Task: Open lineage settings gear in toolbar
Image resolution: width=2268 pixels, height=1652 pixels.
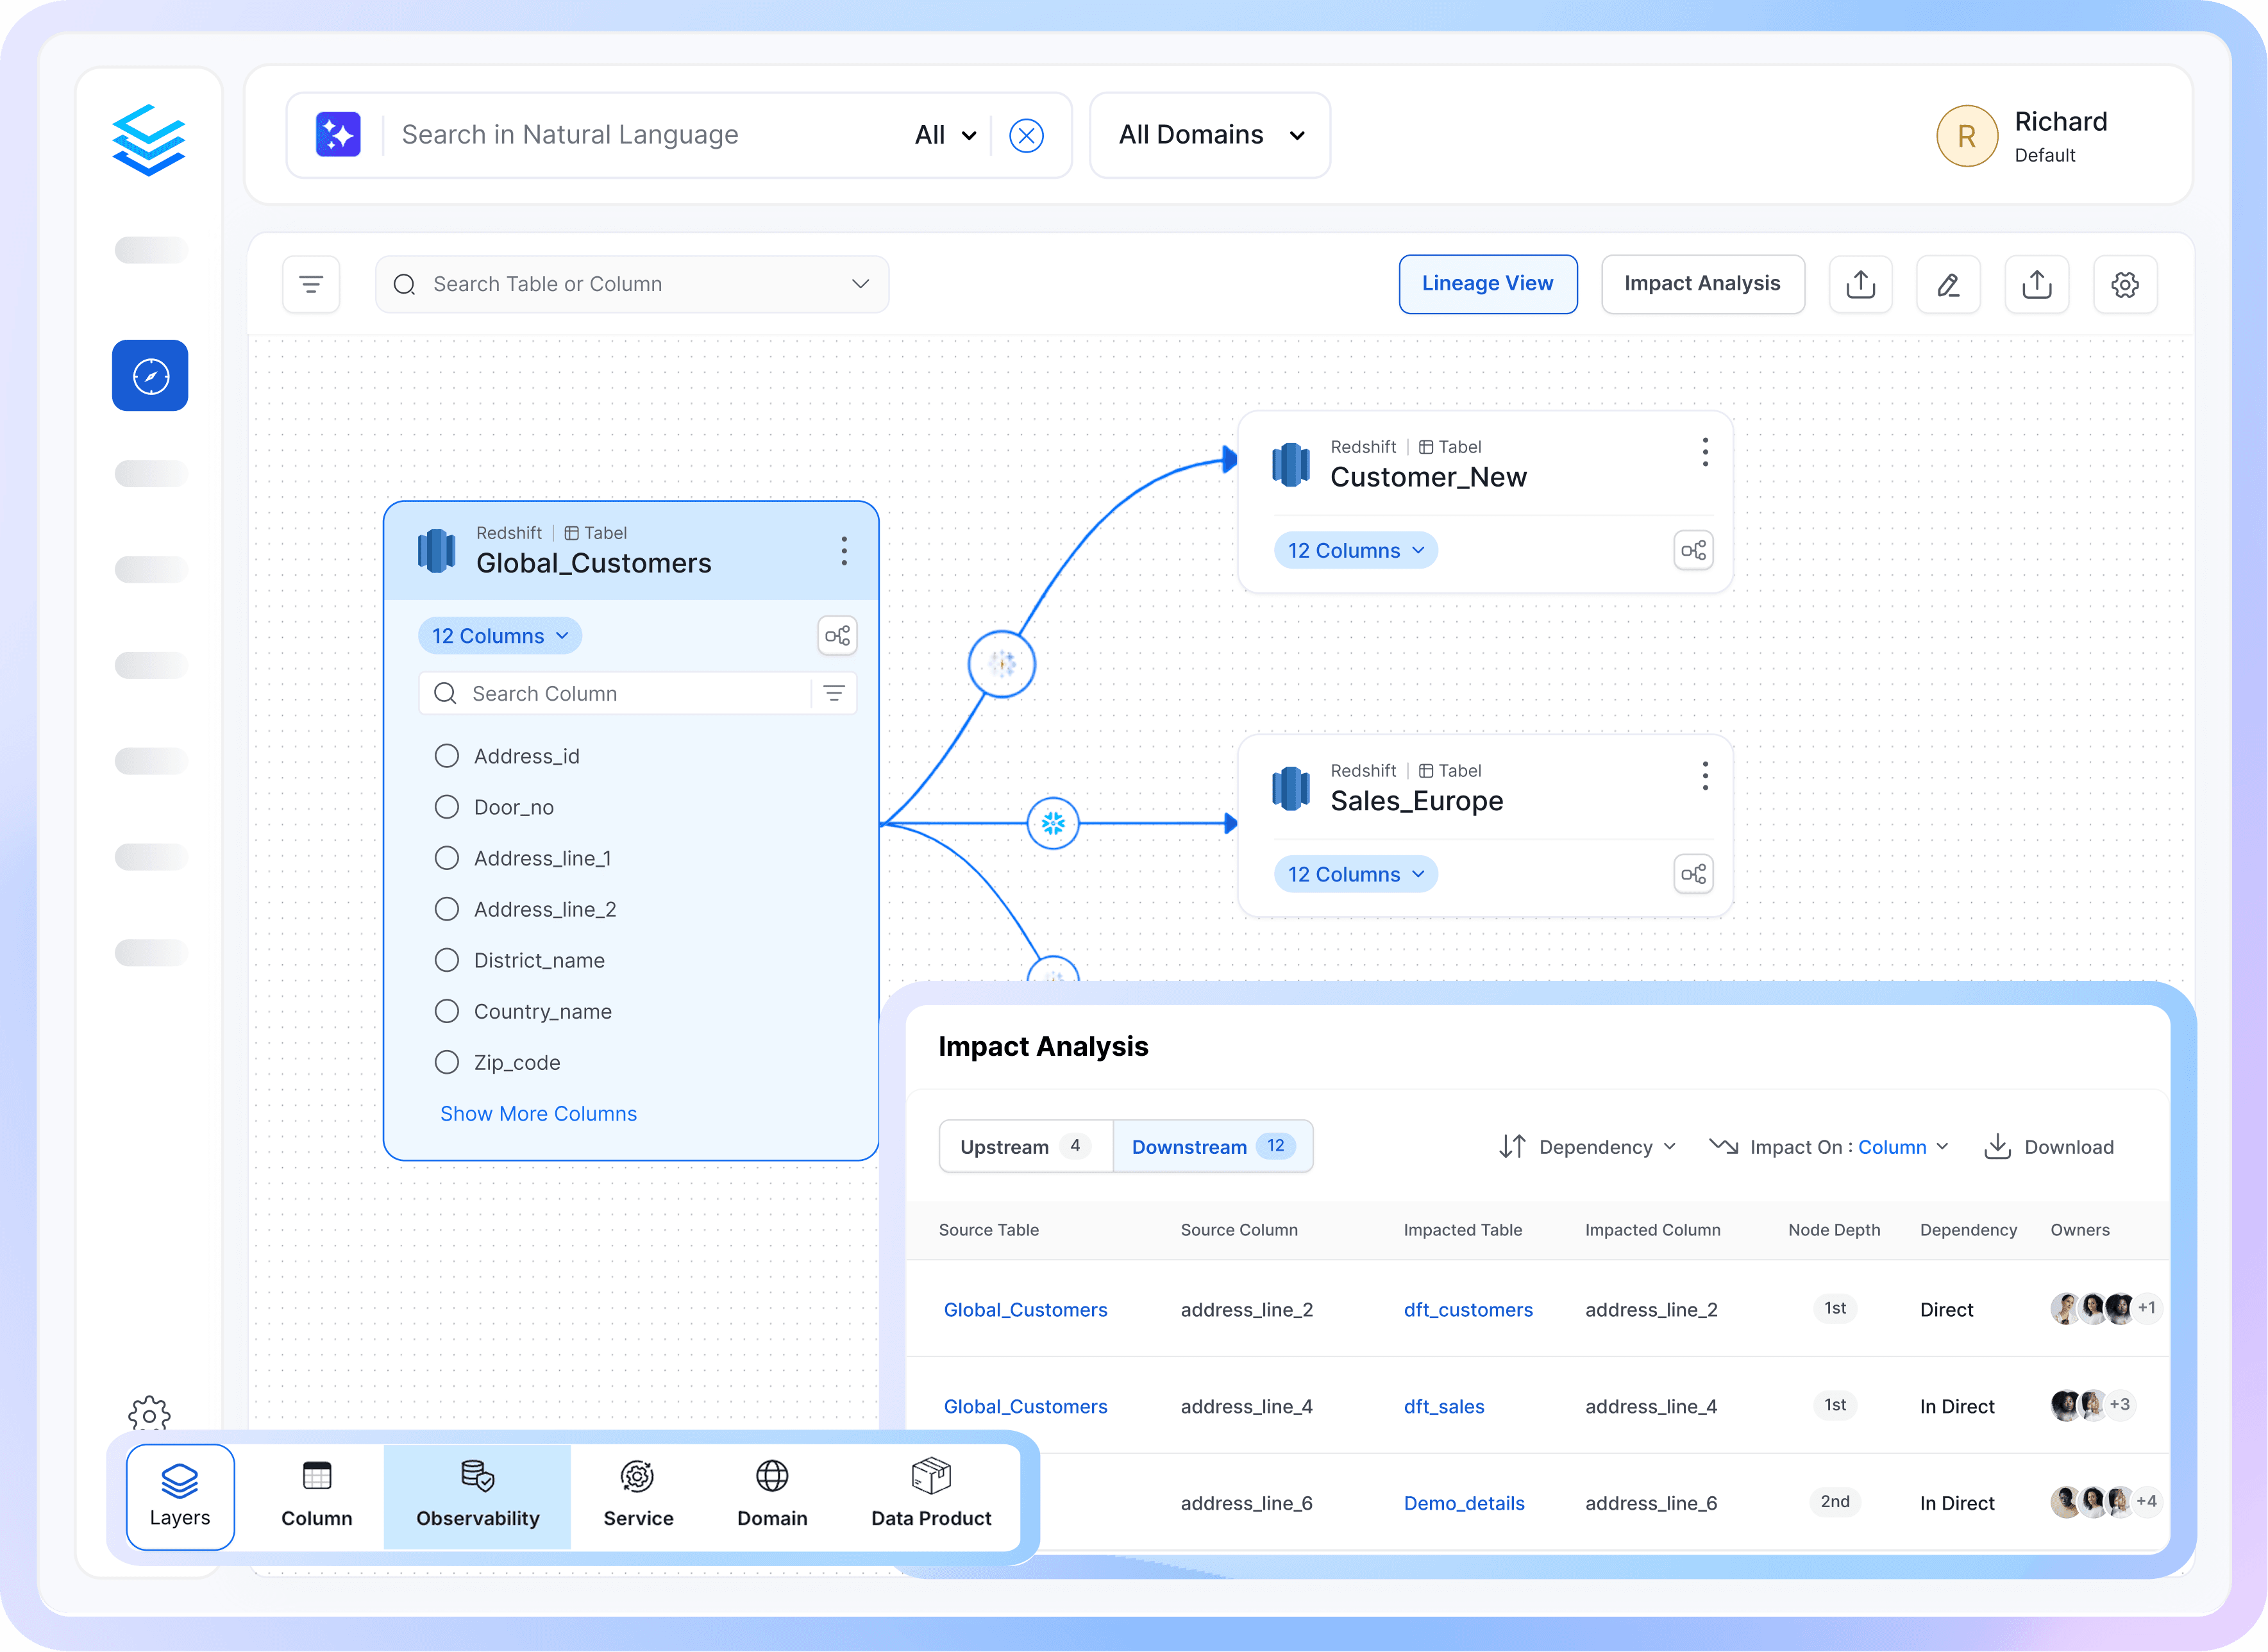Action: point(2124,285)
